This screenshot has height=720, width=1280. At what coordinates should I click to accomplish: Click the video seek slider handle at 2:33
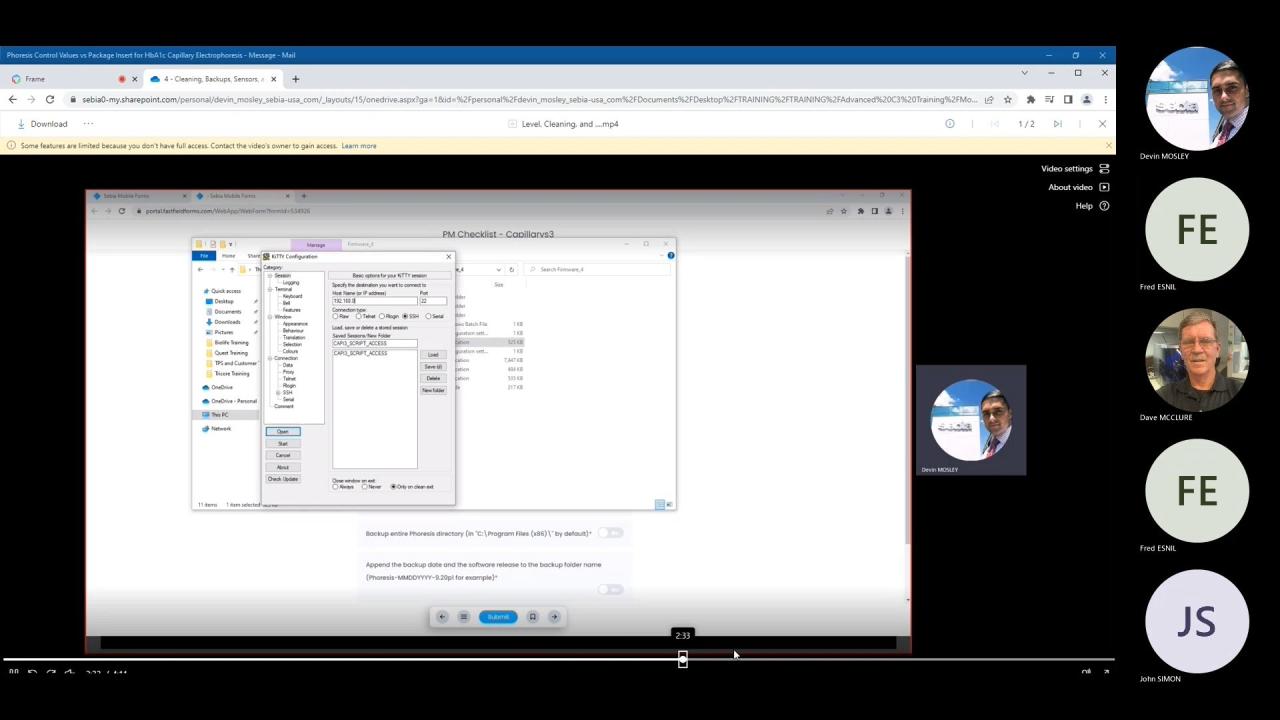[x=683, y=659]
